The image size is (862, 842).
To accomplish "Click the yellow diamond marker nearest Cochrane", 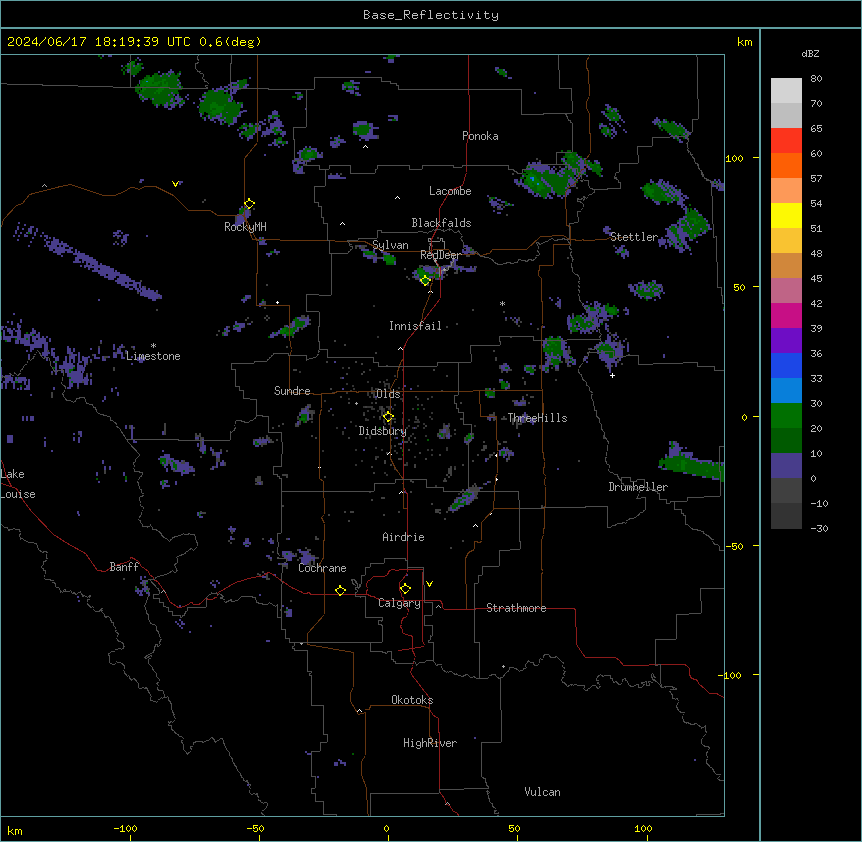I will (x=340, y=590).
